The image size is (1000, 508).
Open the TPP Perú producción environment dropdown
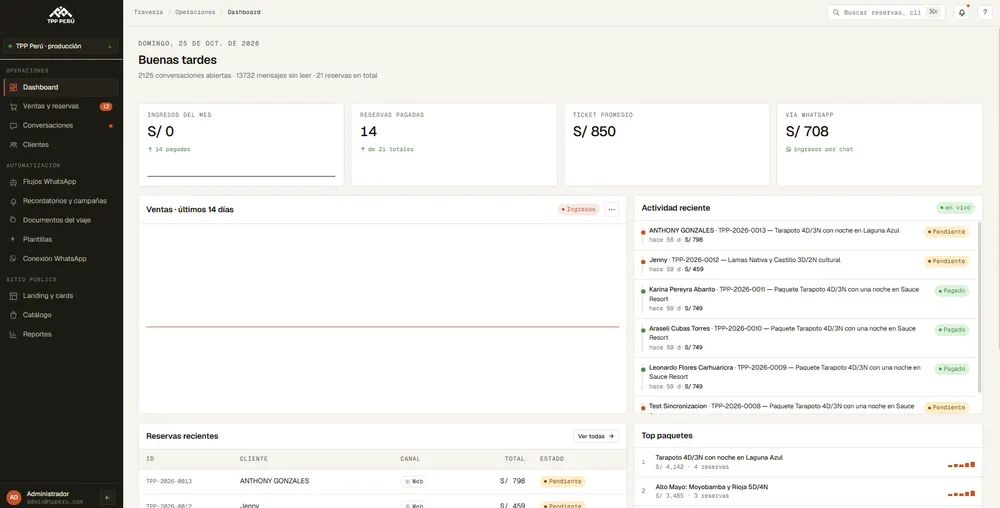click(61, 46)
